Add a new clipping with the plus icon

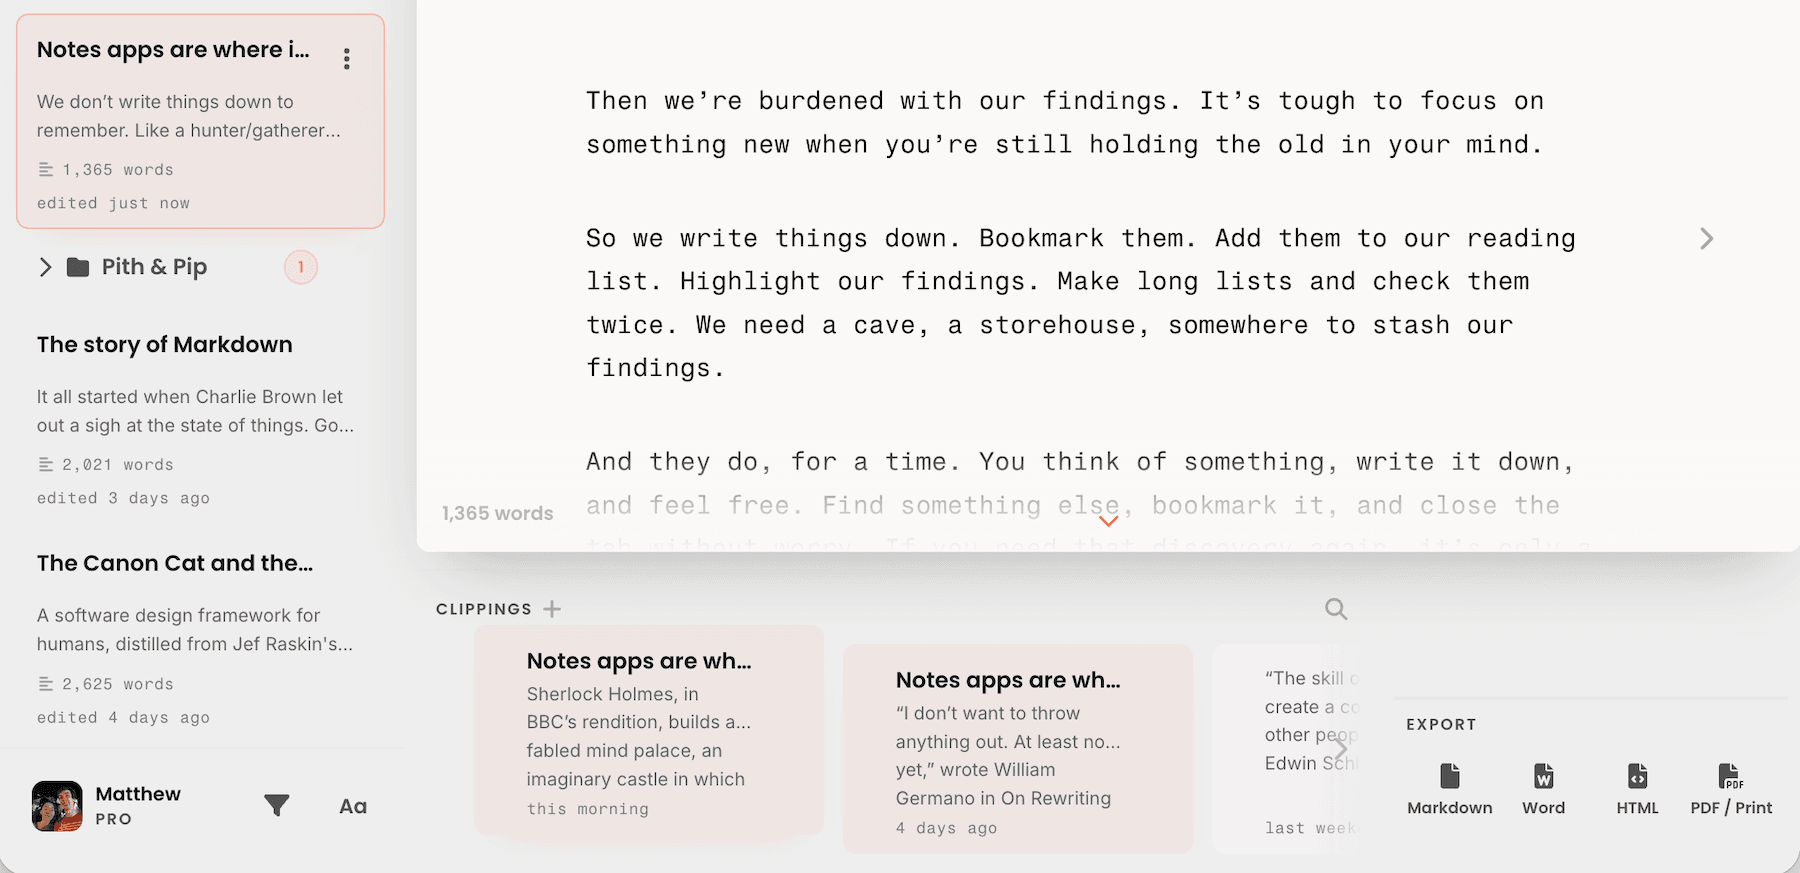point(552,609)
